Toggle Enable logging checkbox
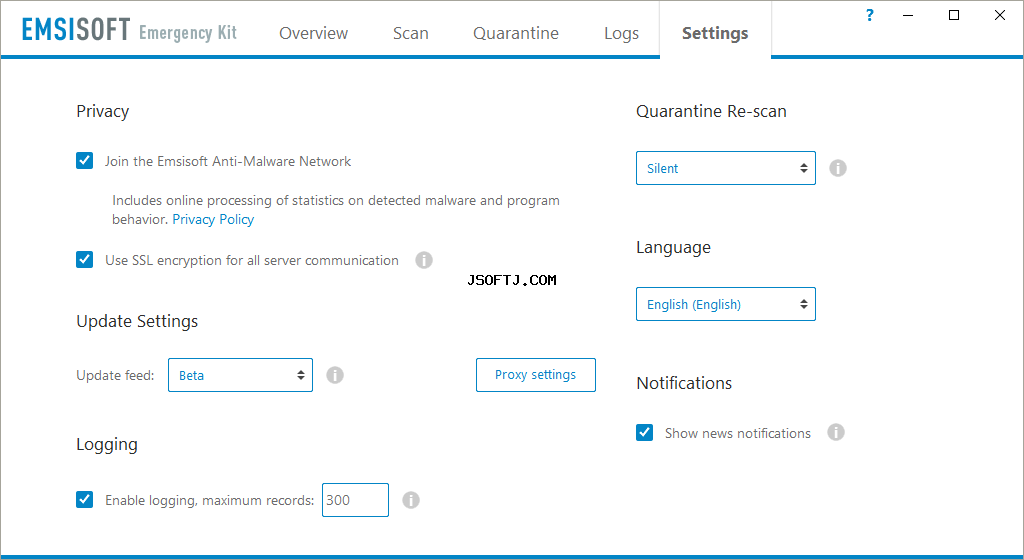This screenshot has width=1024, height=560. click(x=84, y=500)
